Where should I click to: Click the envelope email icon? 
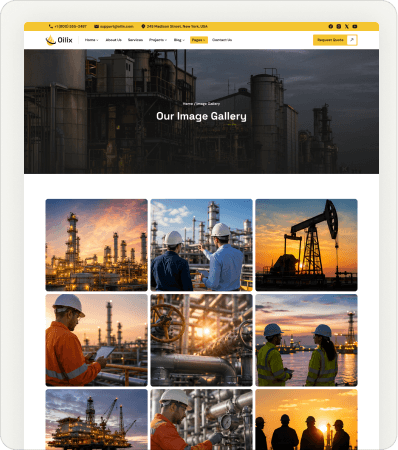pyautogui.click(x=96, y=26)
